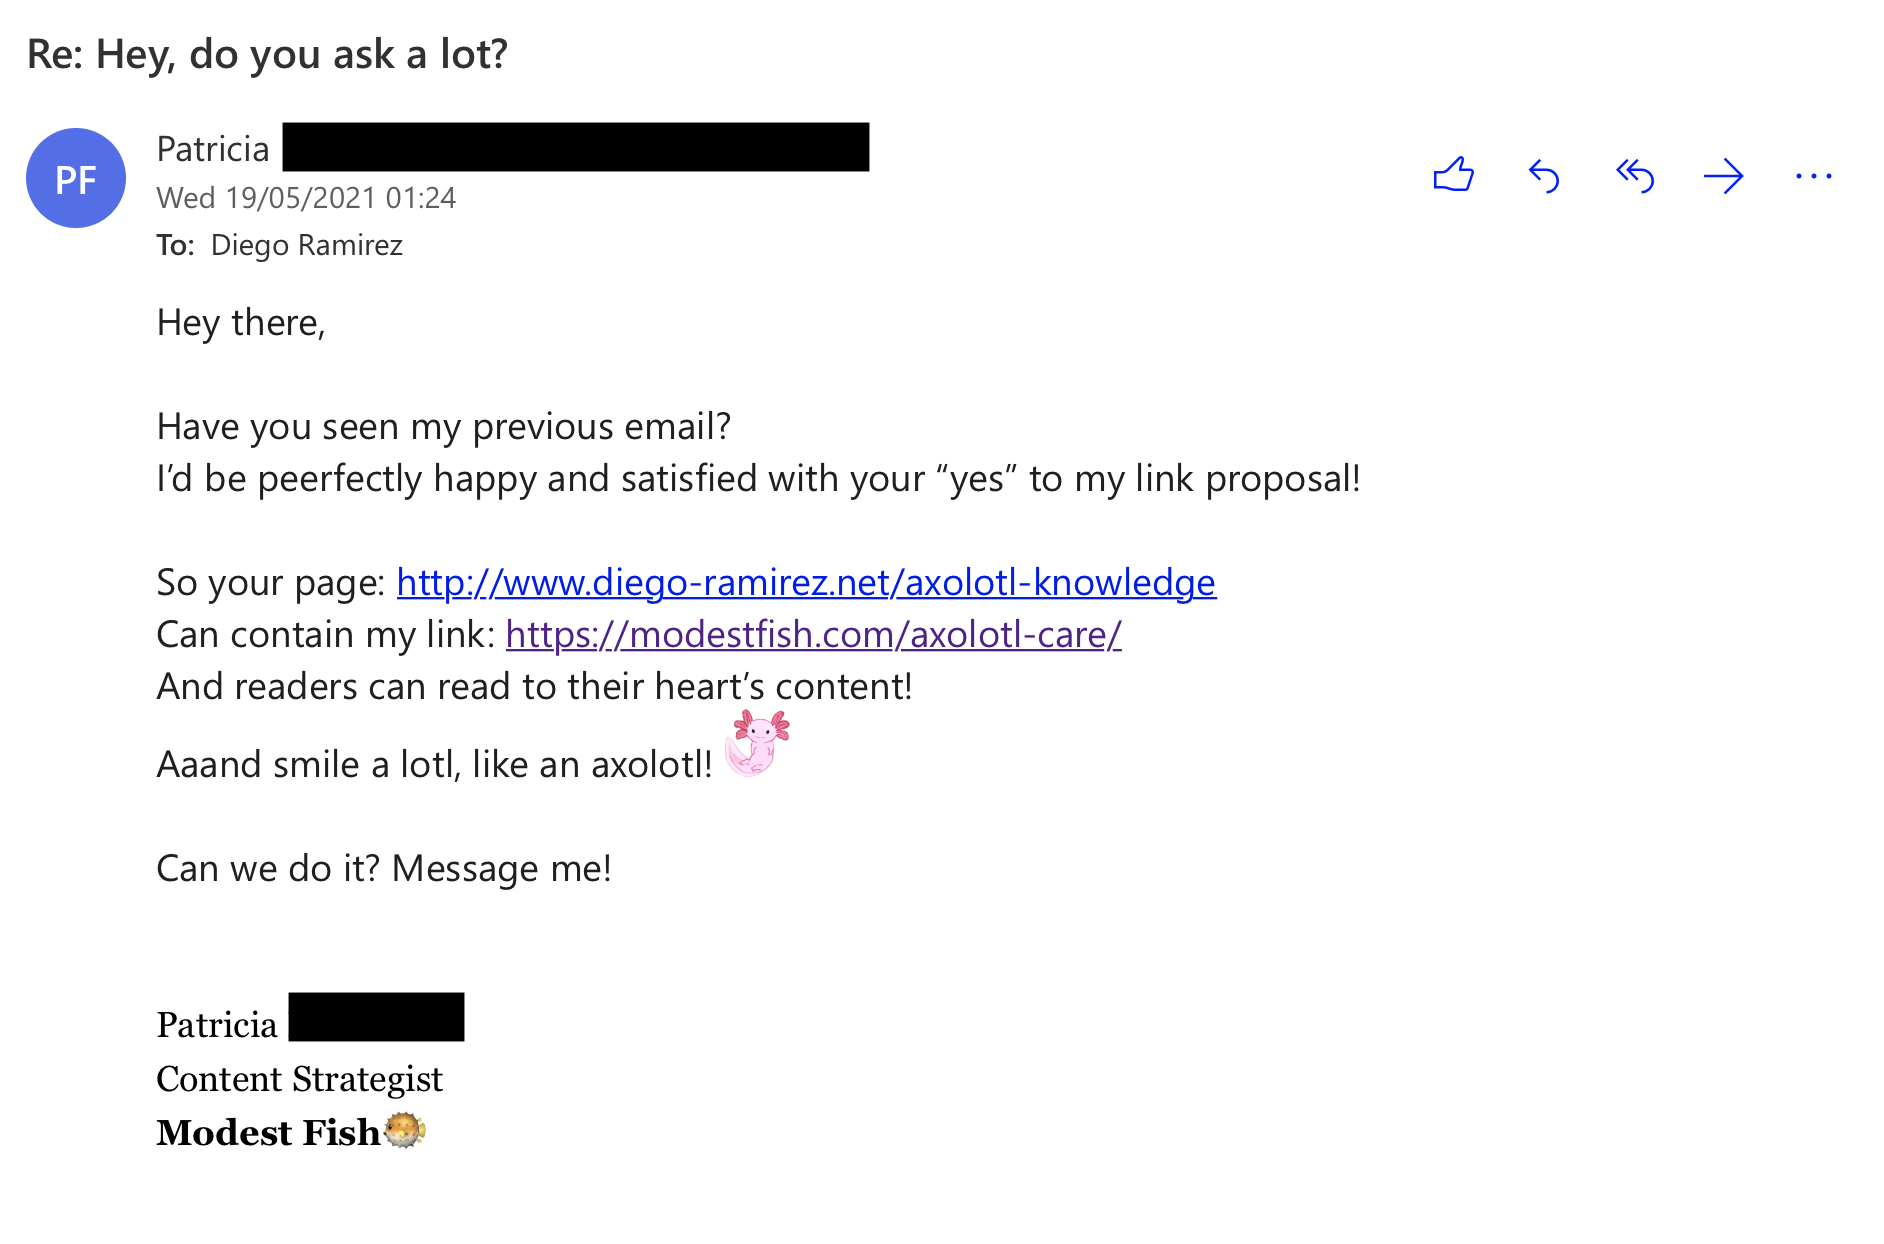The height and width of the screenshot is (1244, 1884).
Task: Click the pink axolotl image
Action: click(x=757, y=743)
